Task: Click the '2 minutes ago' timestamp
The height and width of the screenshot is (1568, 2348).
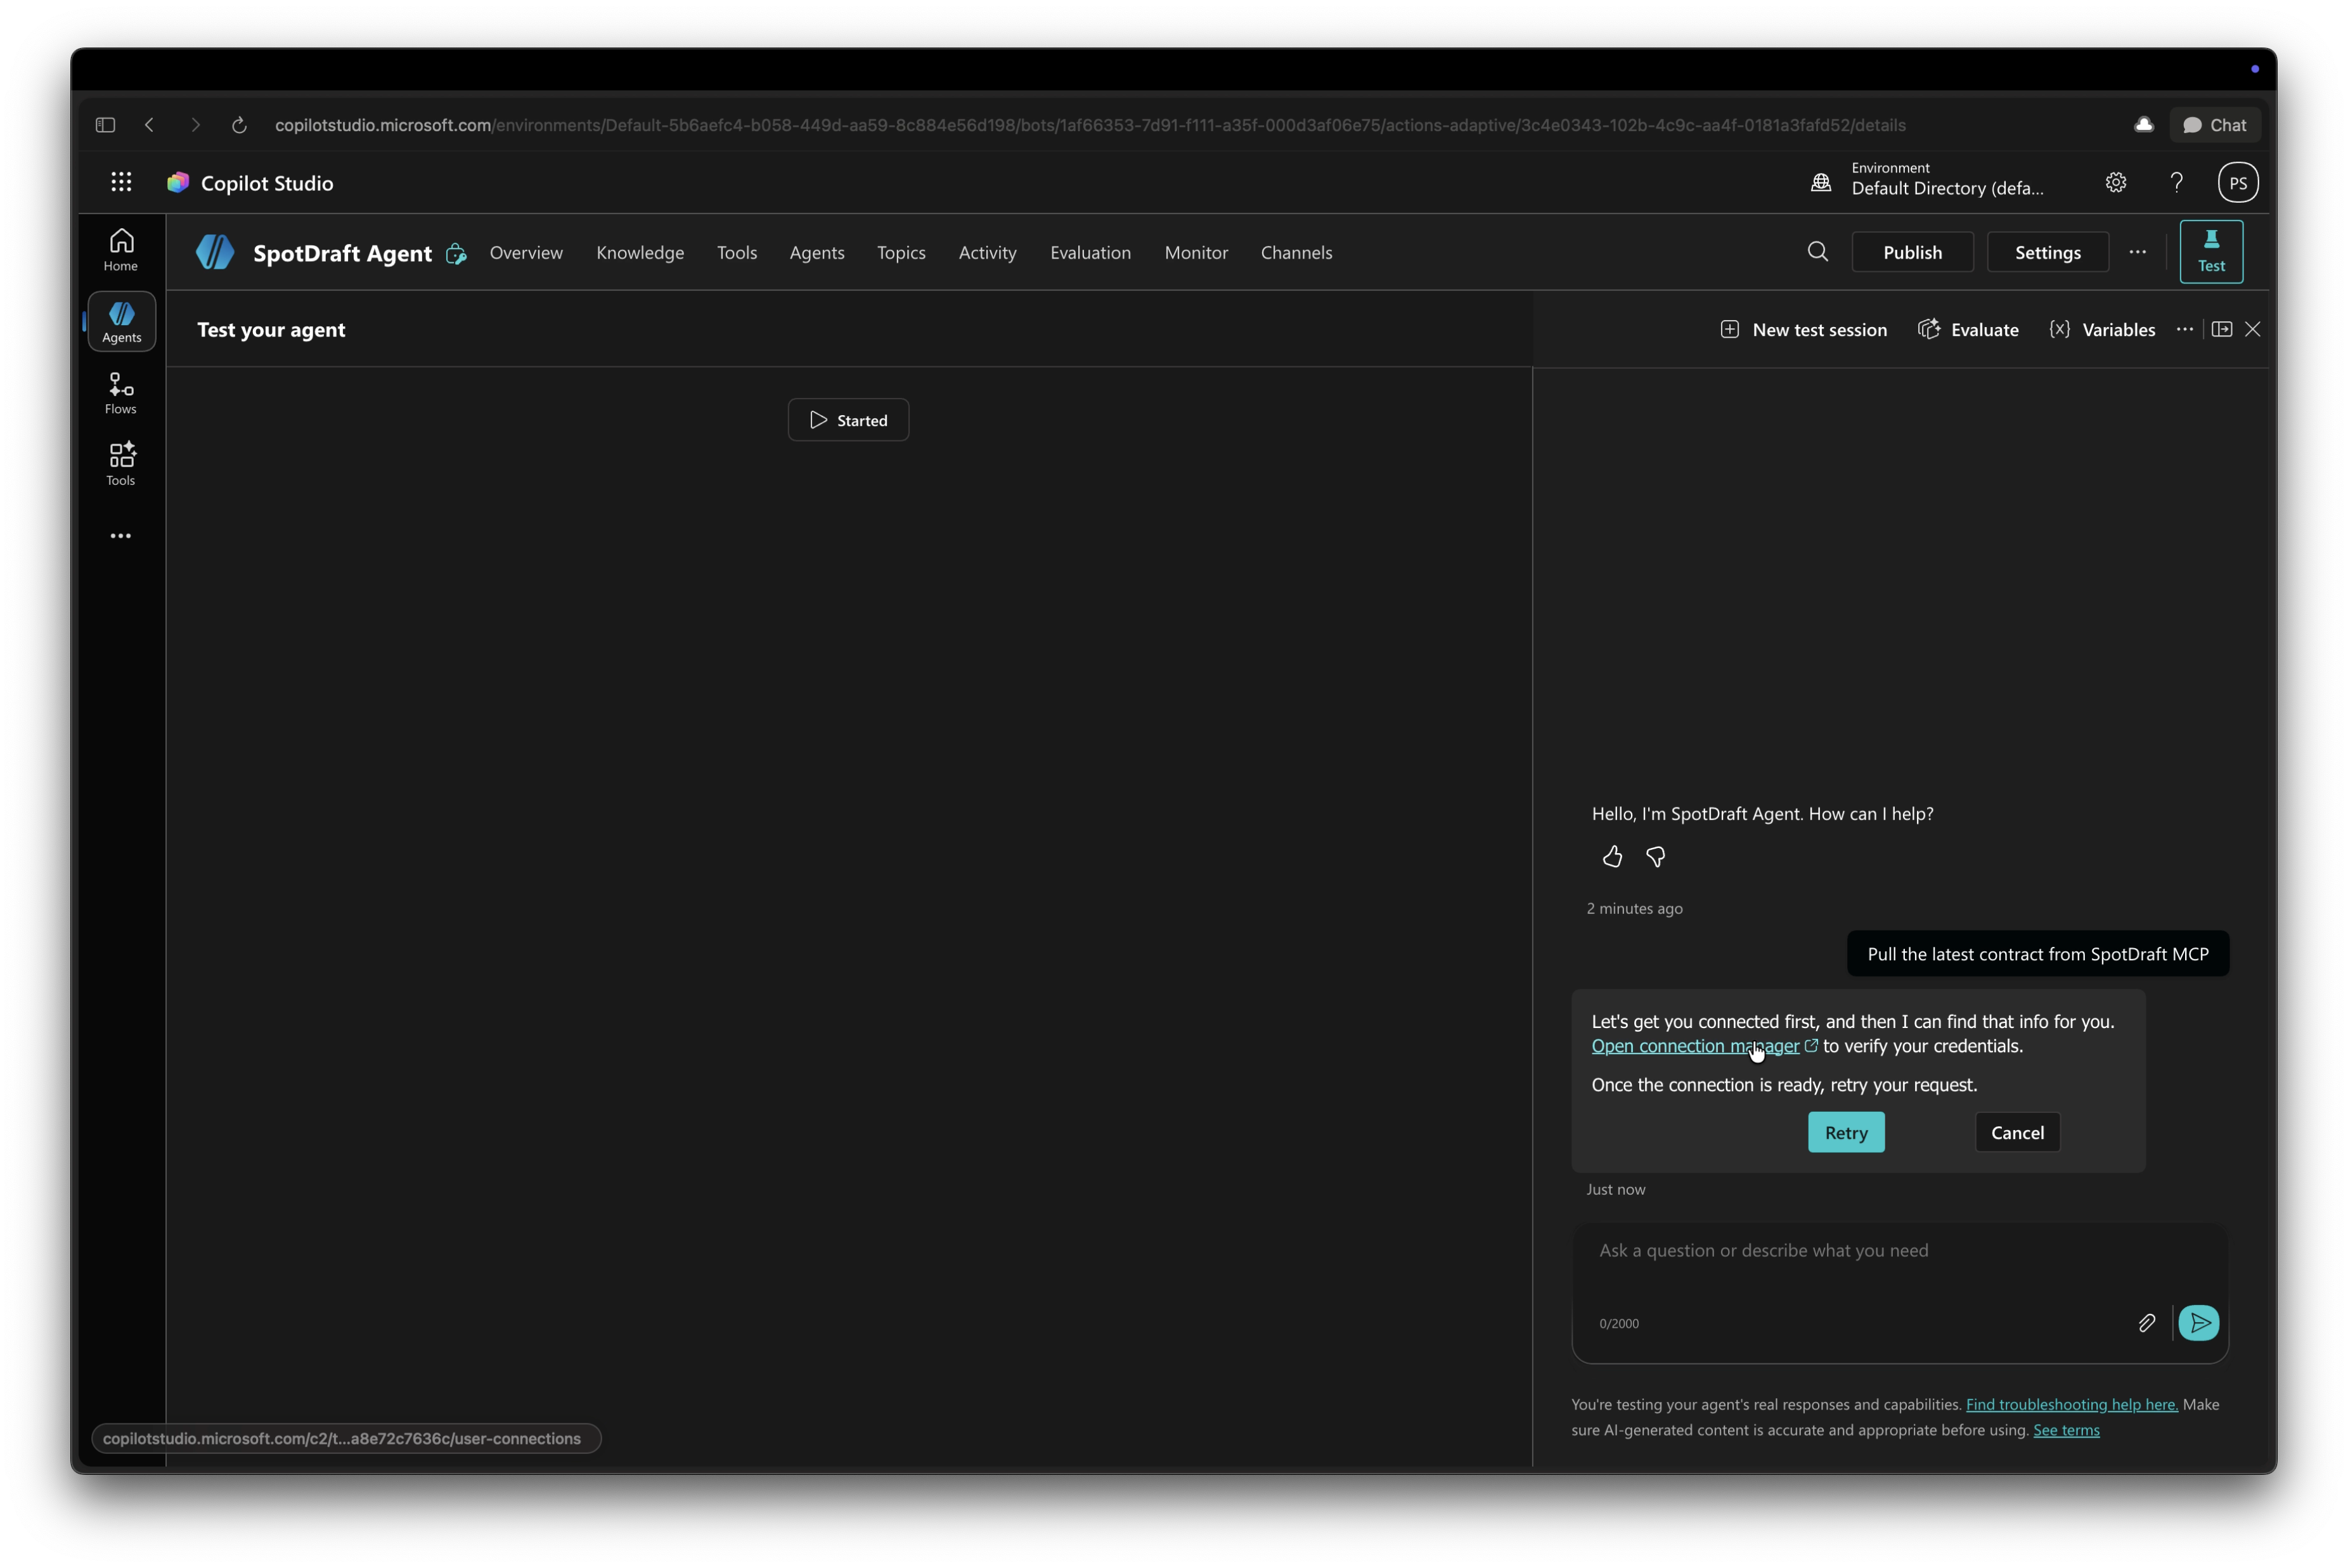Action: point(1634,908)
